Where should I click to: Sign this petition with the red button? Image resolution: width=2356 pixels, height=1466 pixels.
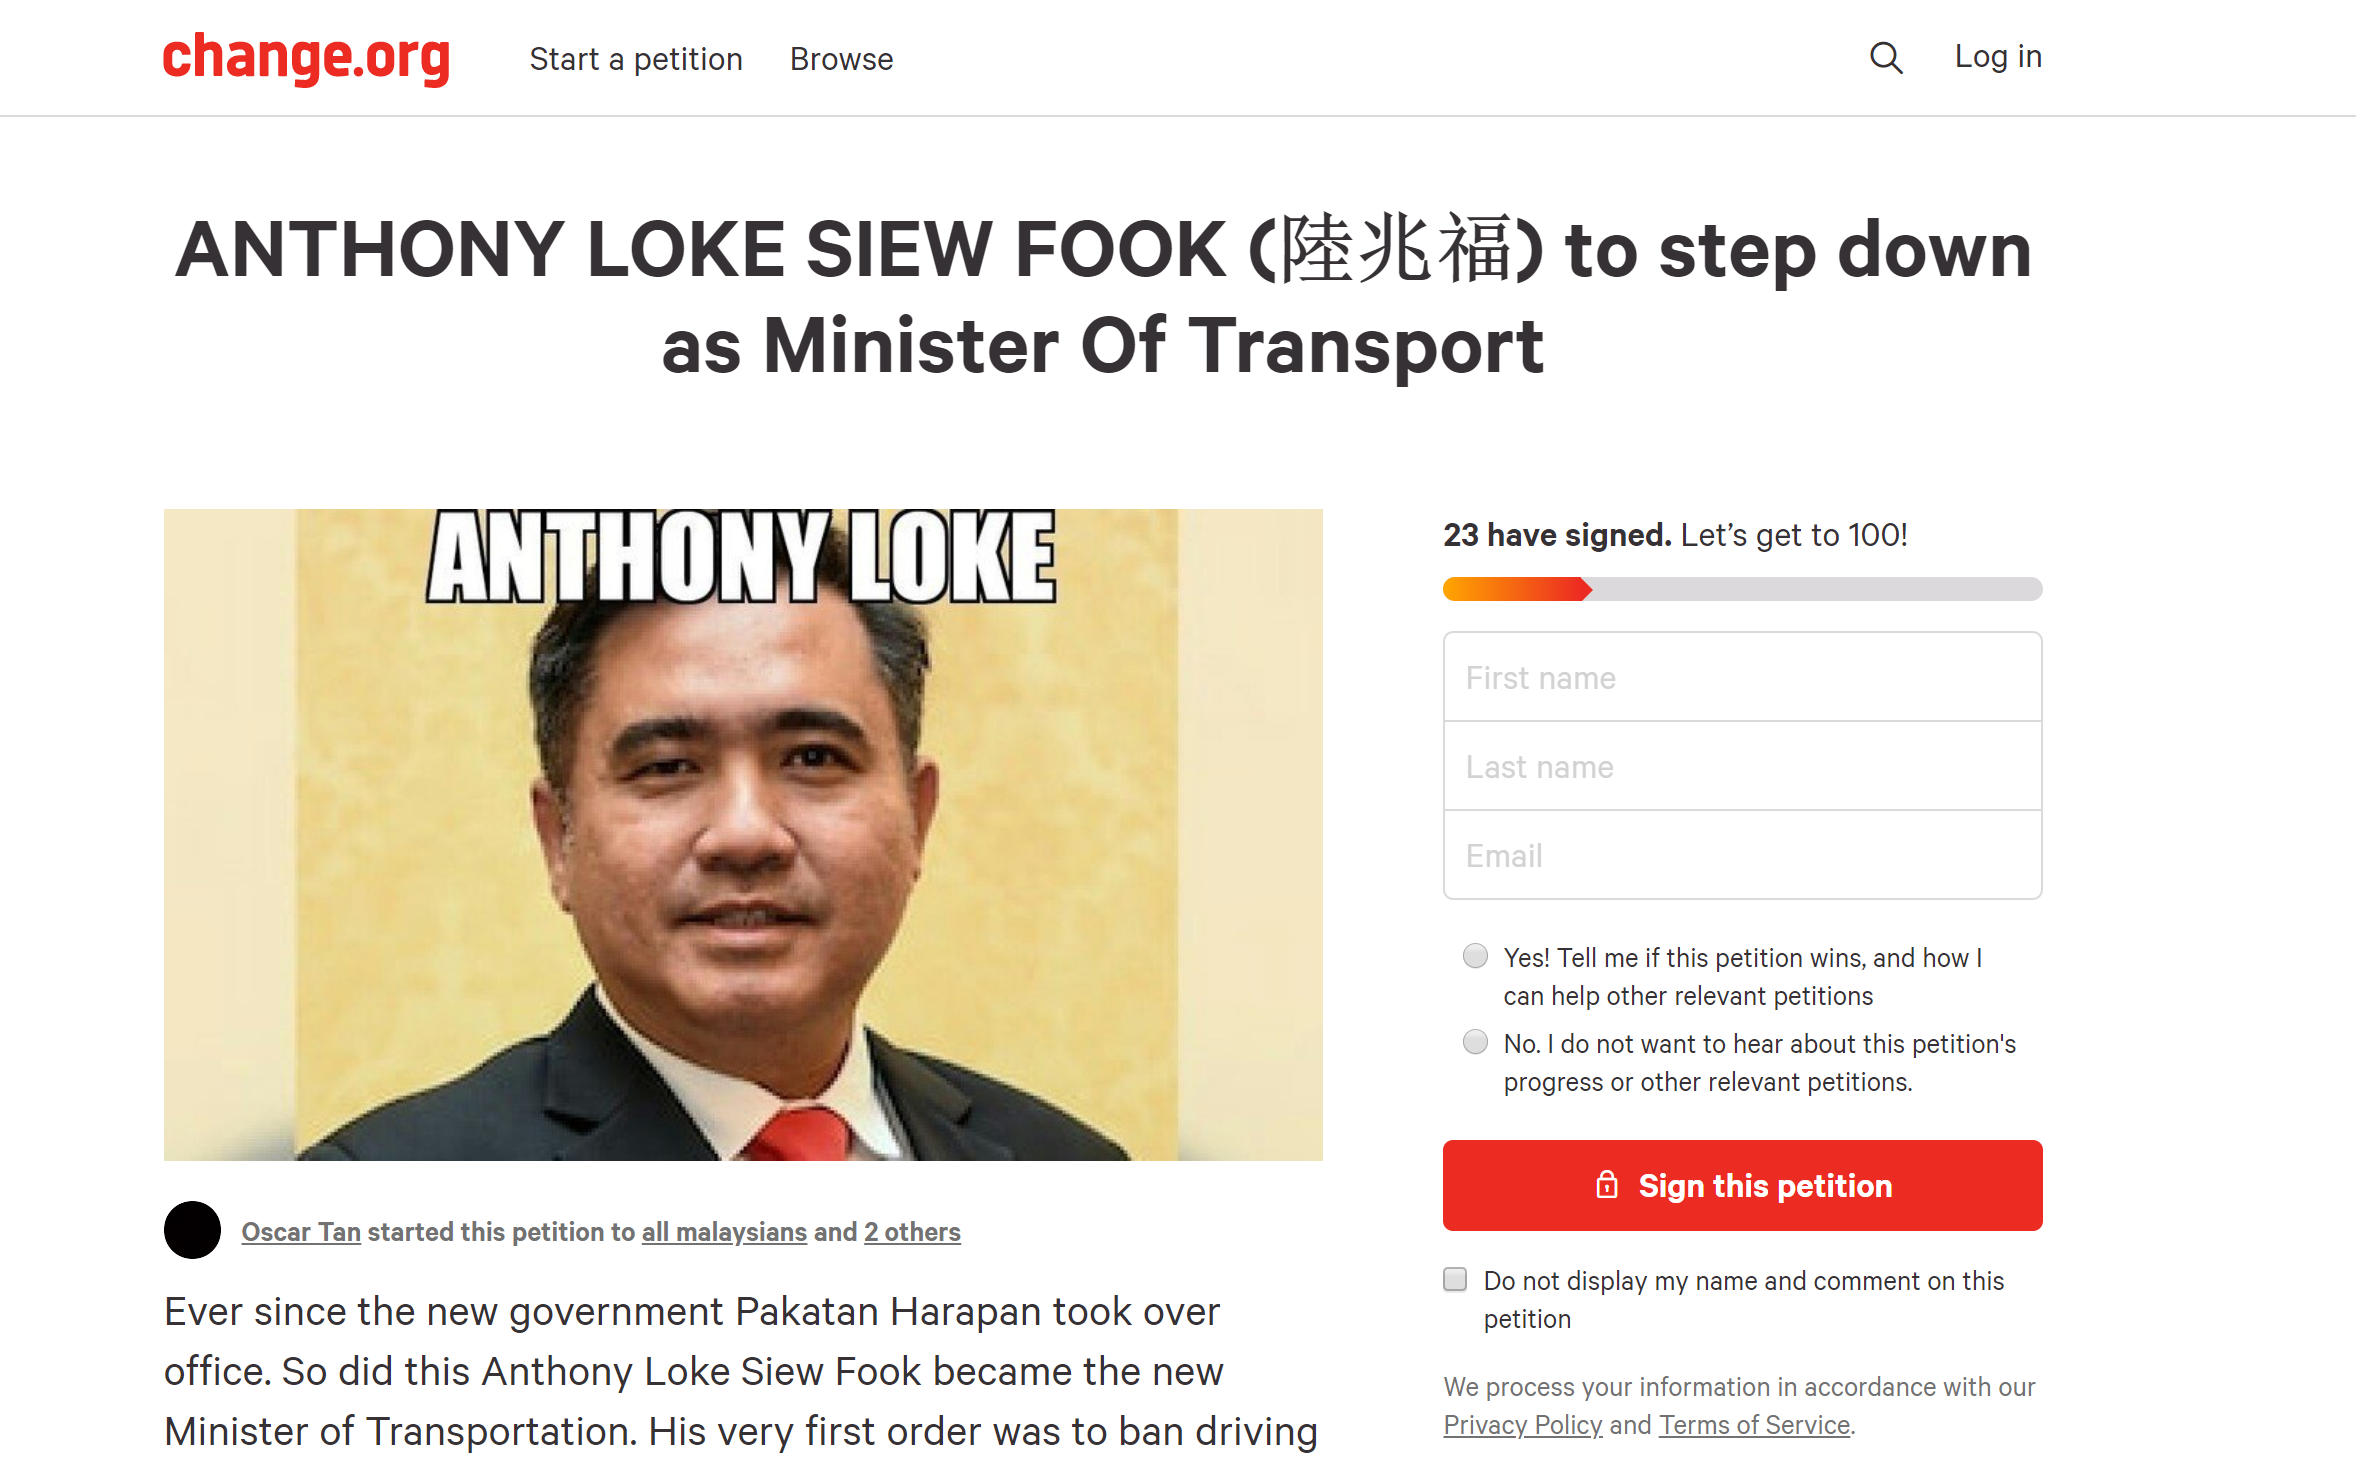click(x=1742, y=1185)
